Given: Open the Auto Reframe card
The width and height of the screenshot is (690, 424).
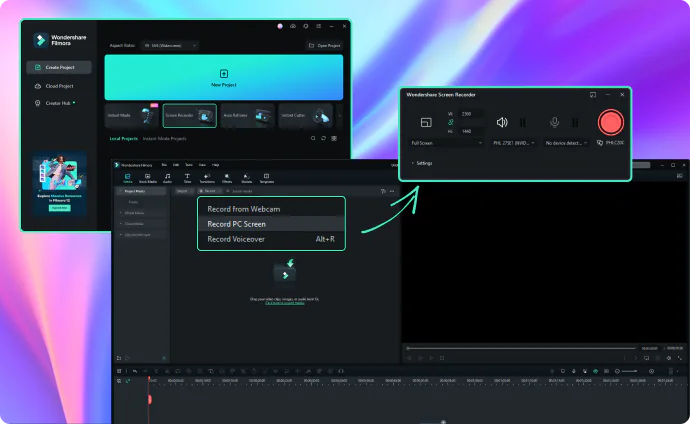Looking at the screenshot, I should tap(247, 116).
